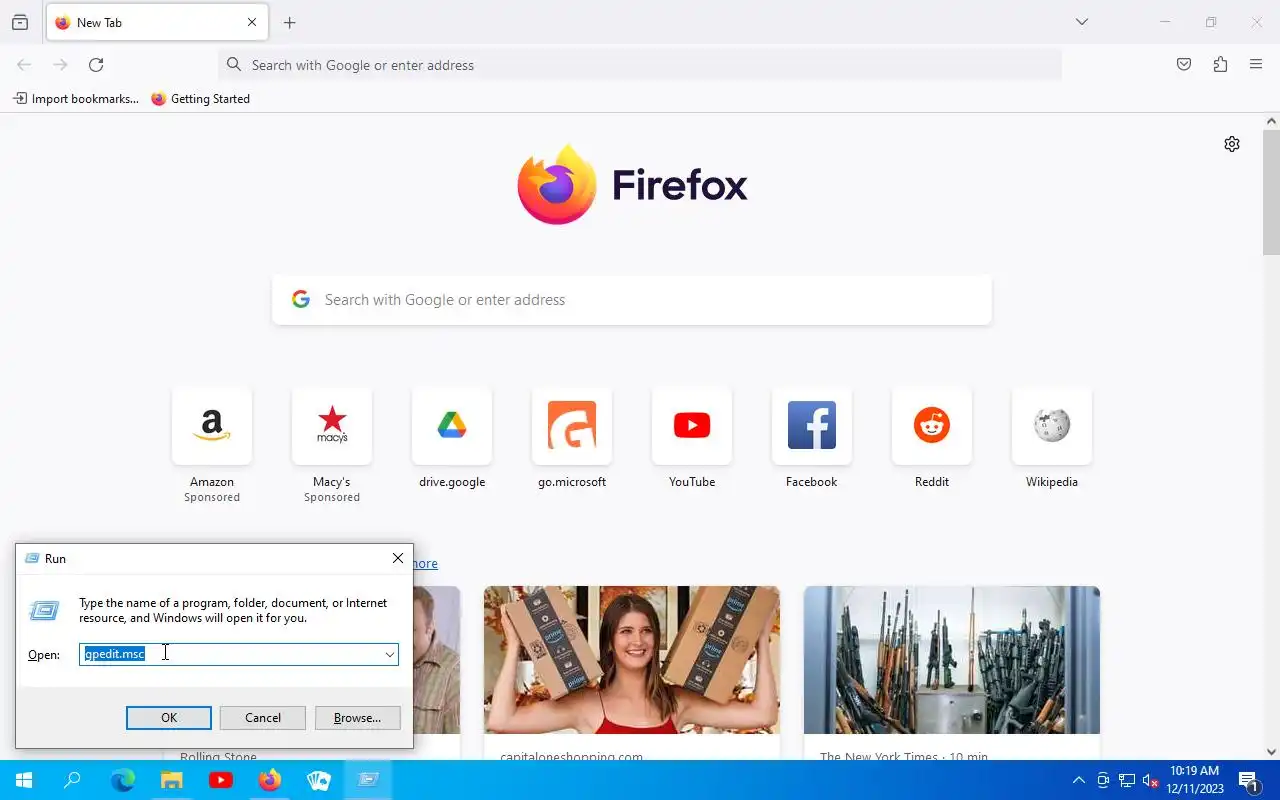Go back one page
The height and width of the screenshot is (800, 1280).
point(24,65)
